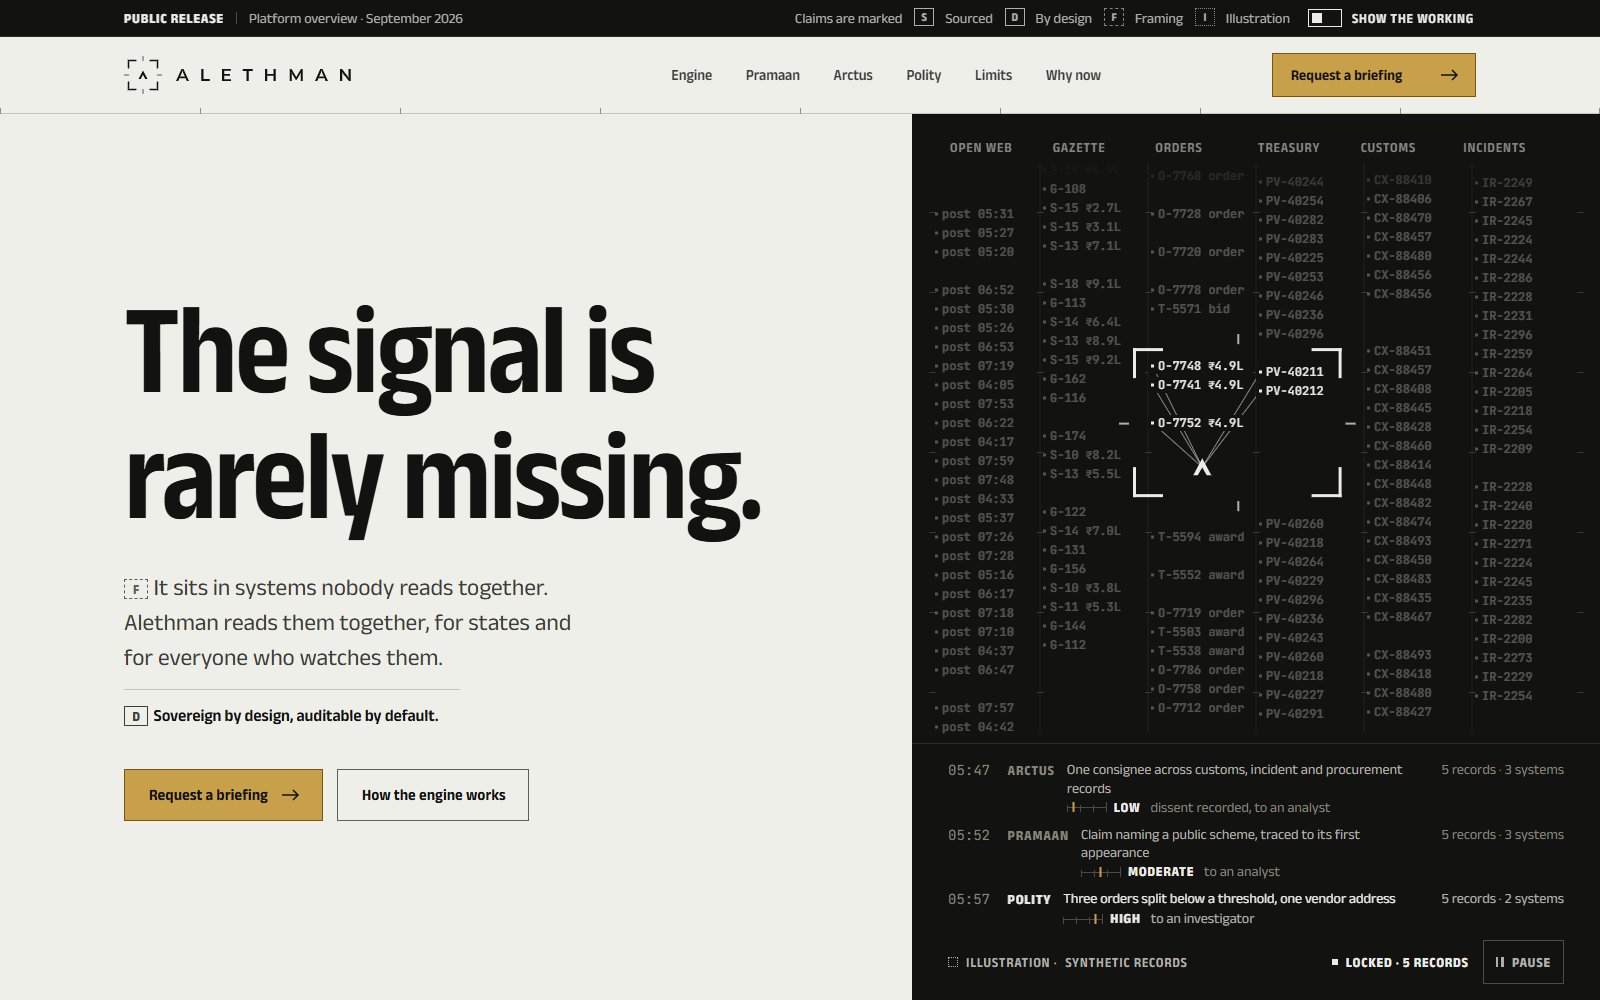Click the arrow in hero Request a briefing

290,795
